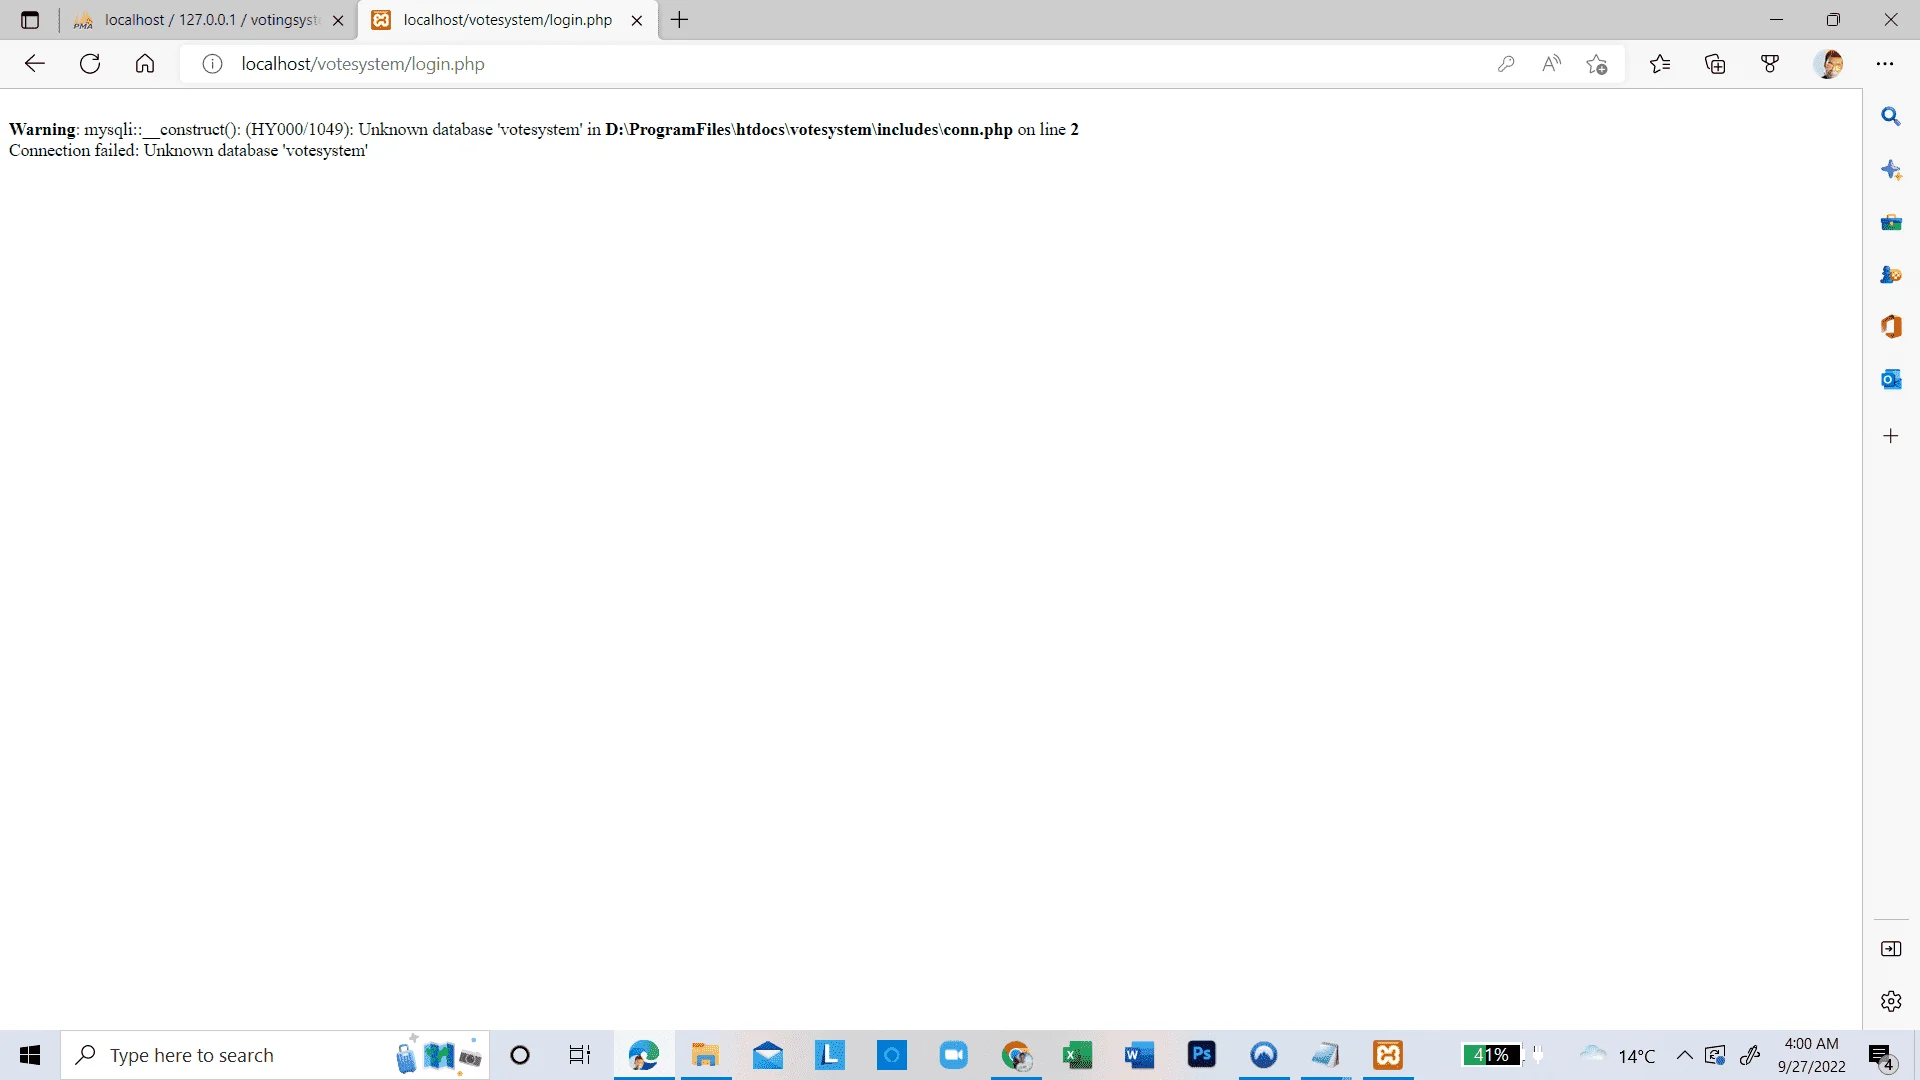This screenshot has width=1920, height=1080.
Task: Show hidden system tray icons
Action: 1685,1055
